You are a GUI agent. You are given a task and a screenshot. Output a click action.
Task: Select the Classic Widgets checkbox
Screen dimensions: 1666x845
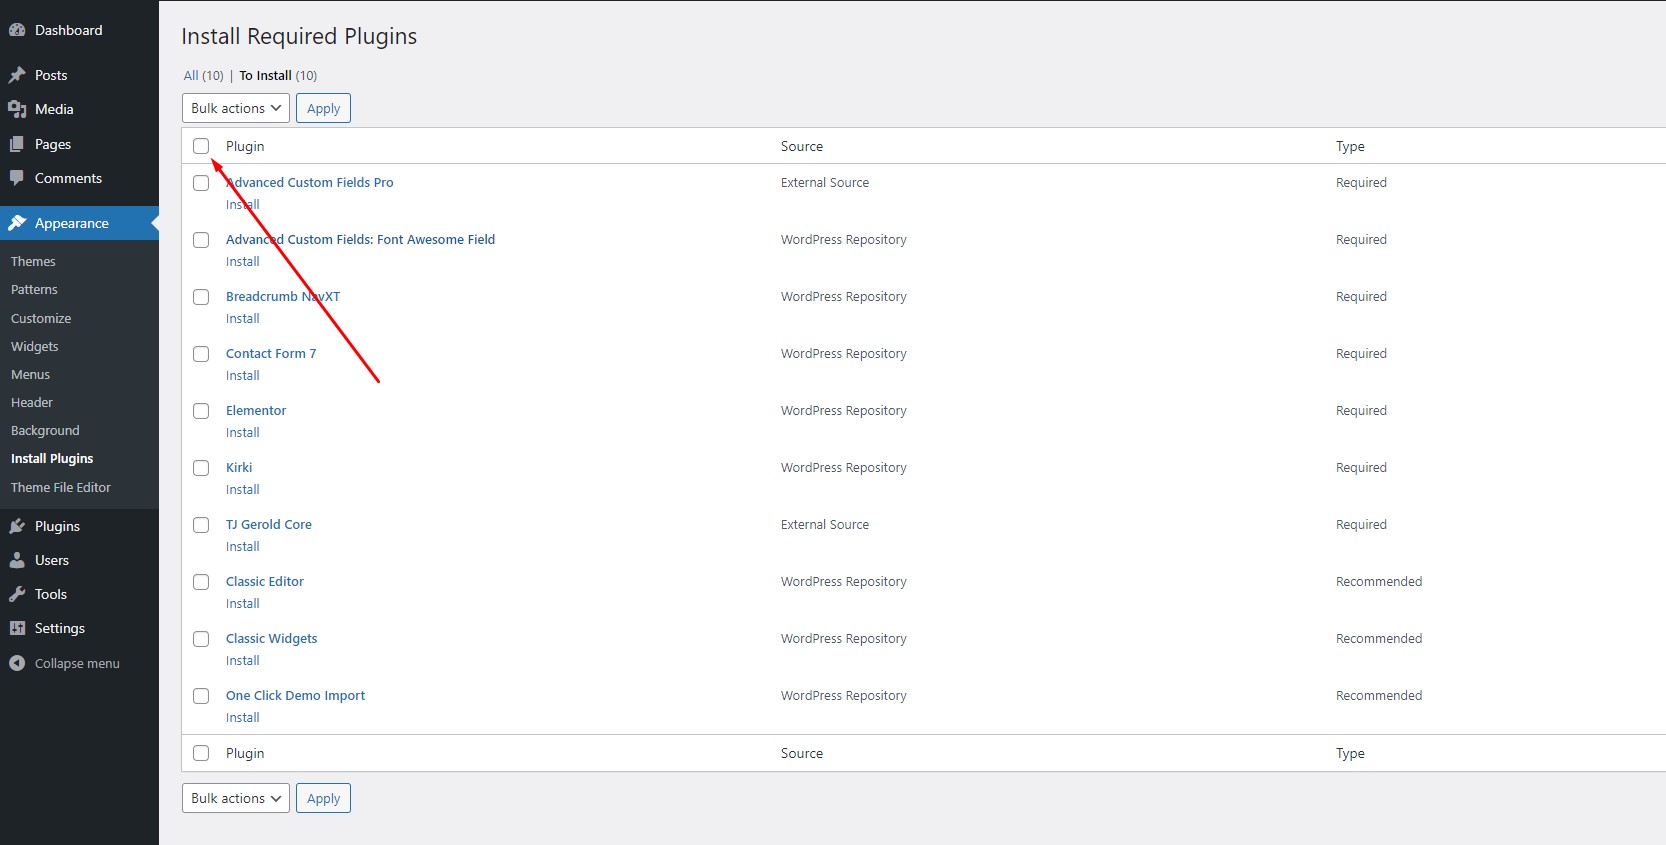[201, 639]
